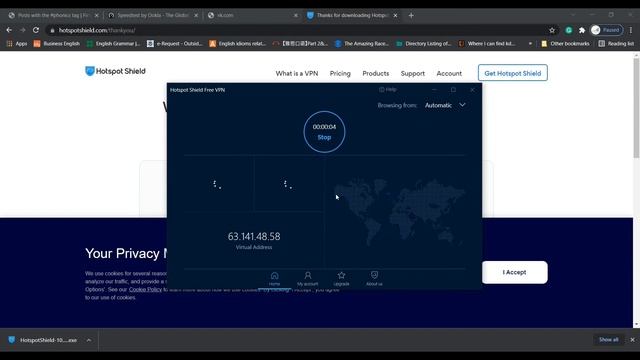
Task: Open the Apps bookmark shortcut
Action: pos(17,44)
